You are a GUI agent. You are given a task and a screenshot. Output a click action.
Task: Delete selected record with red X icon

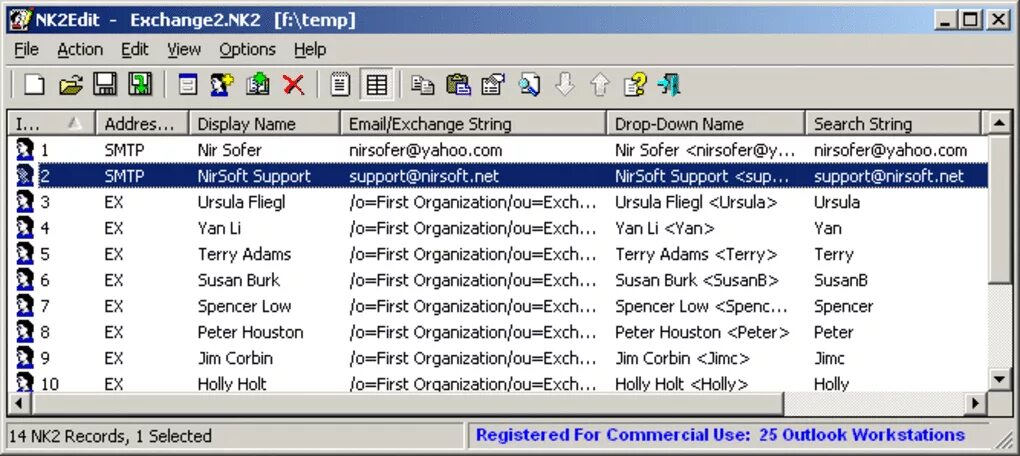pyautogui.click(x=293, y=85)
